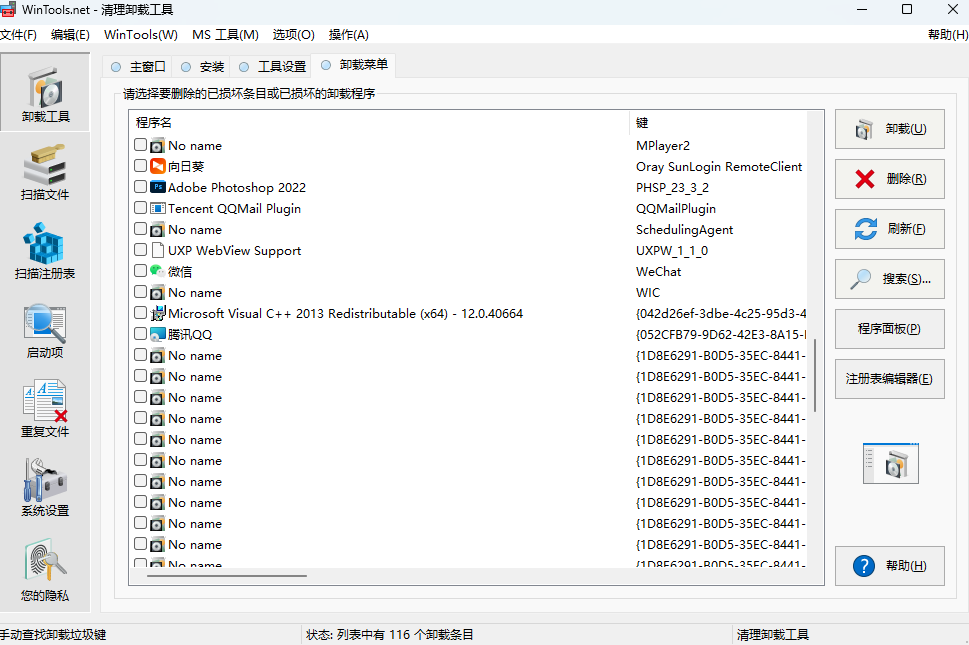The width and height of the screenshot is (969, 645).
Task: Open the 操作(A) menu
Action: click(x=349, y=35)
